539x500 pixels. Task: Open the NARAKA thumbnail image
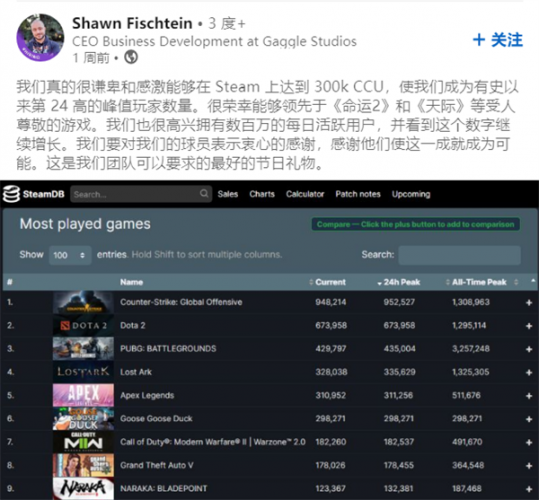[x=83, y=488]
